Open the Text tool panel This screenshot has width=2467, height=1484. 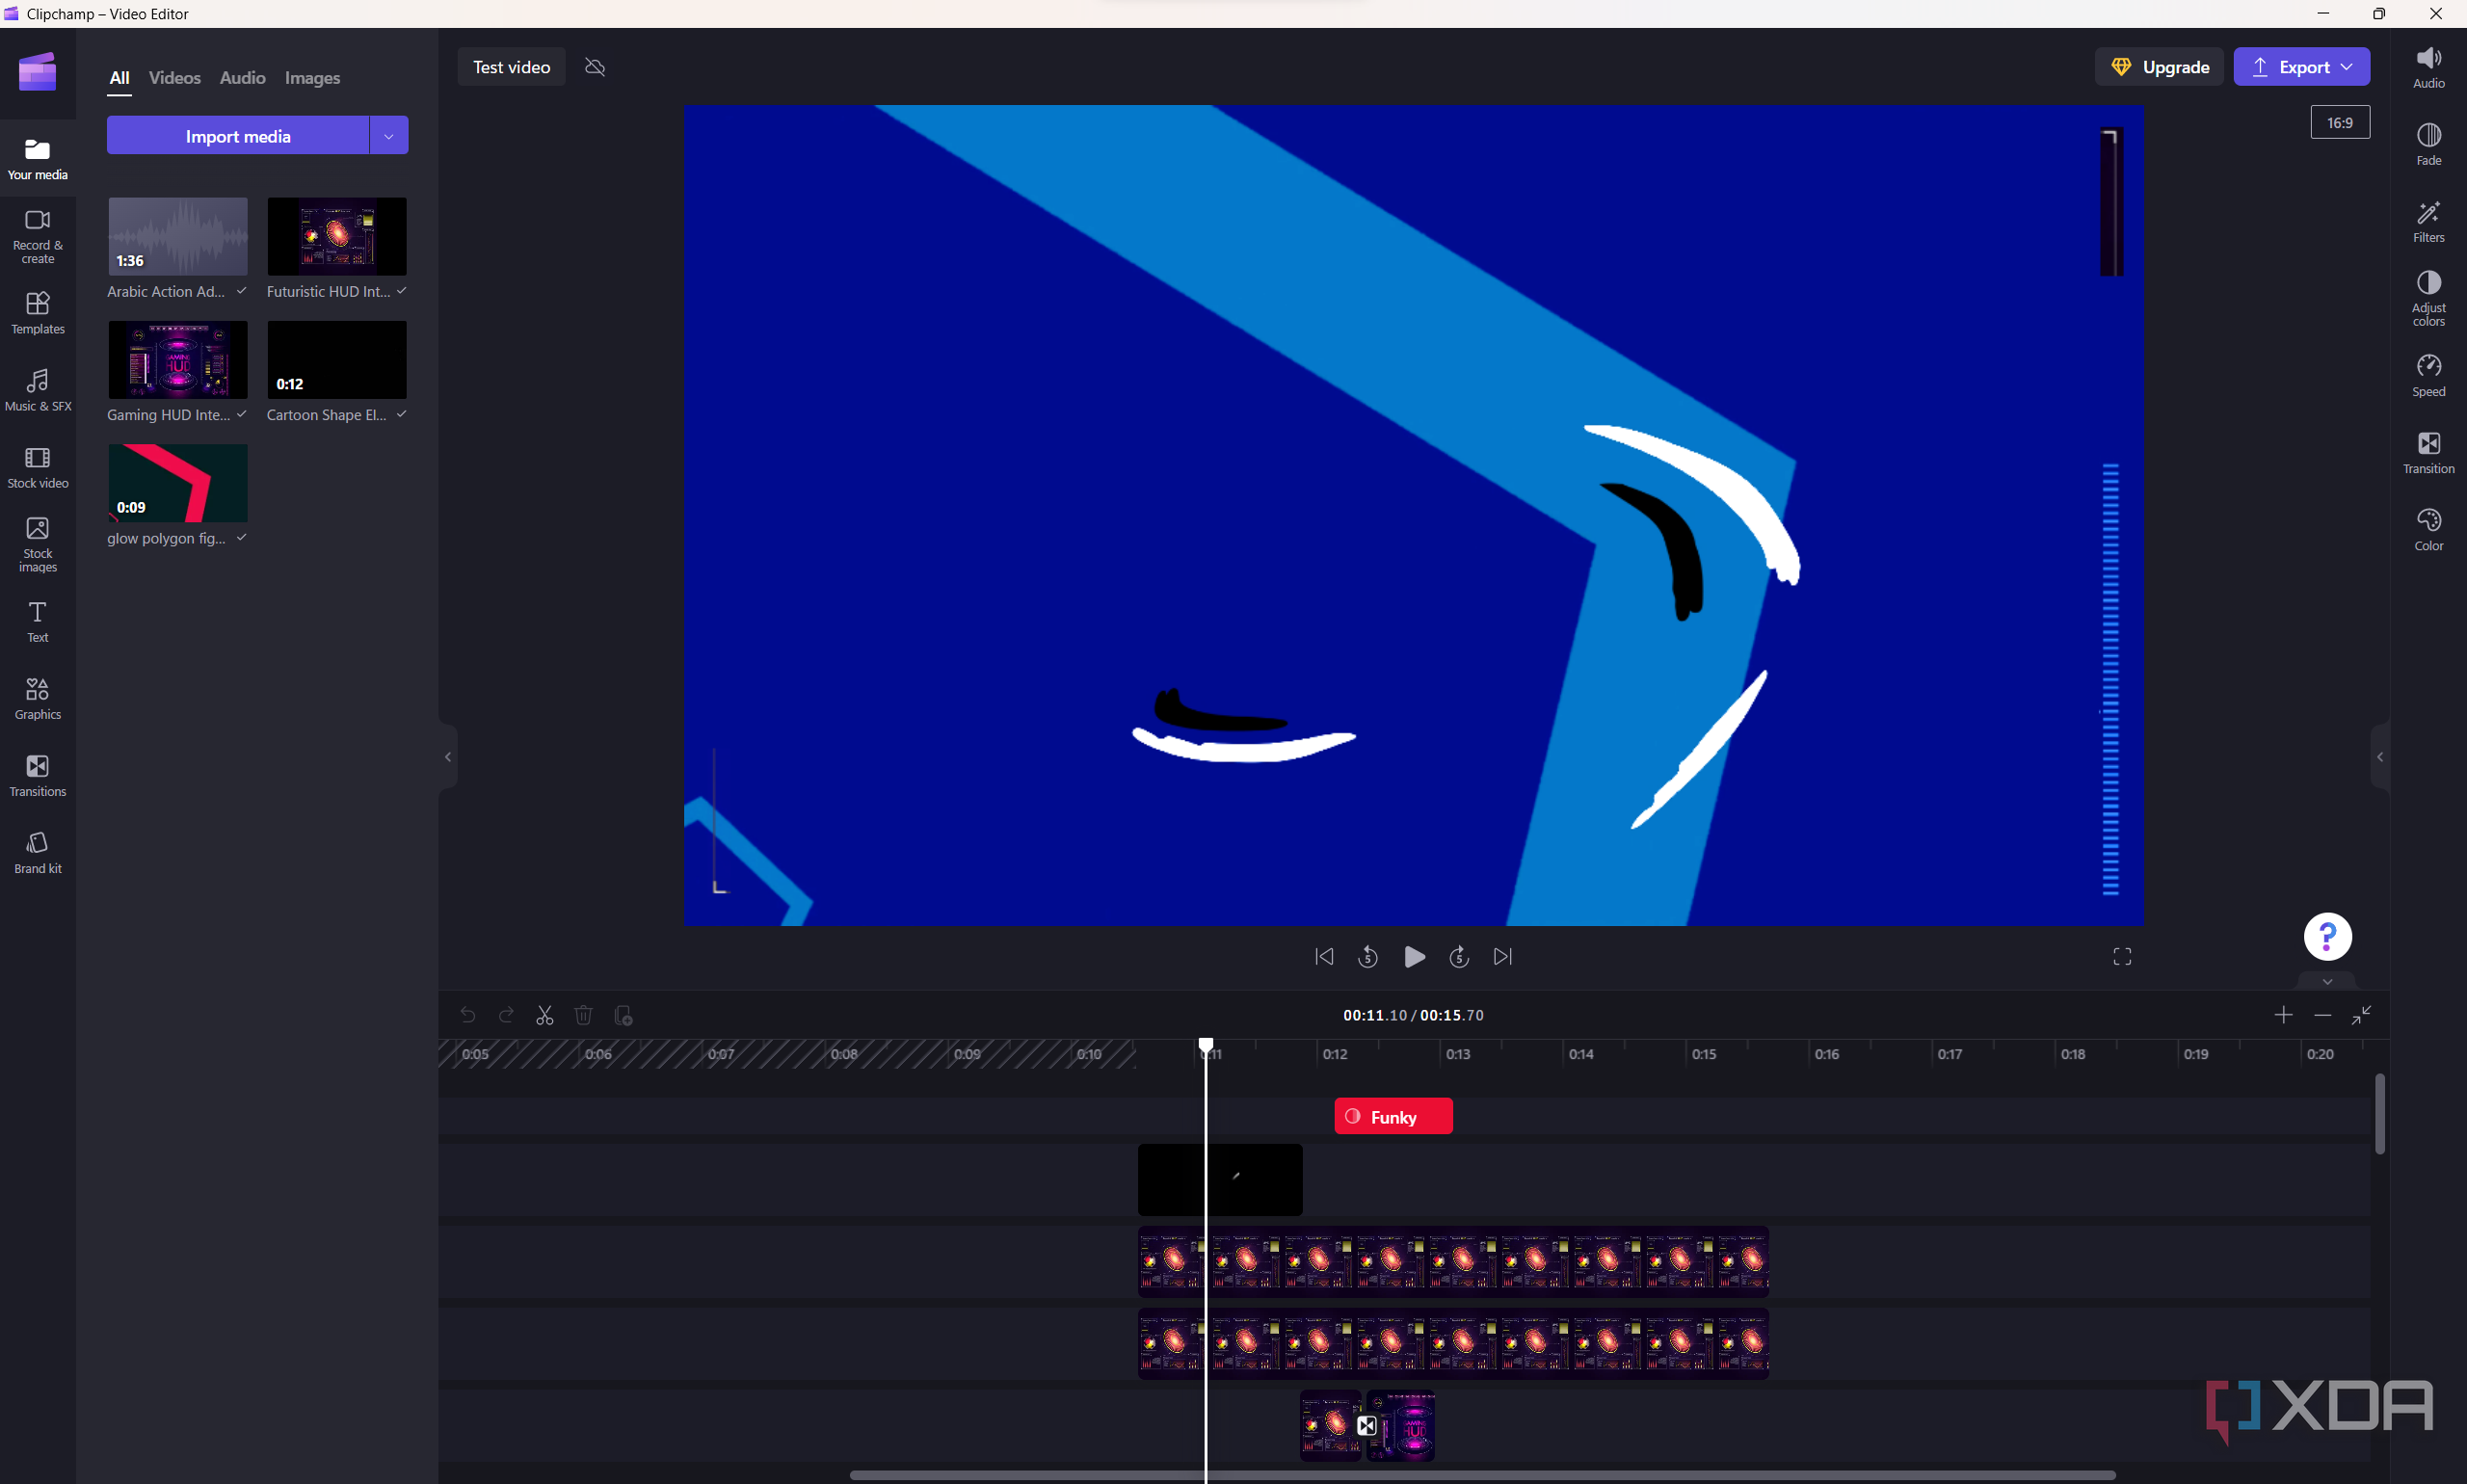pos(38,621)
